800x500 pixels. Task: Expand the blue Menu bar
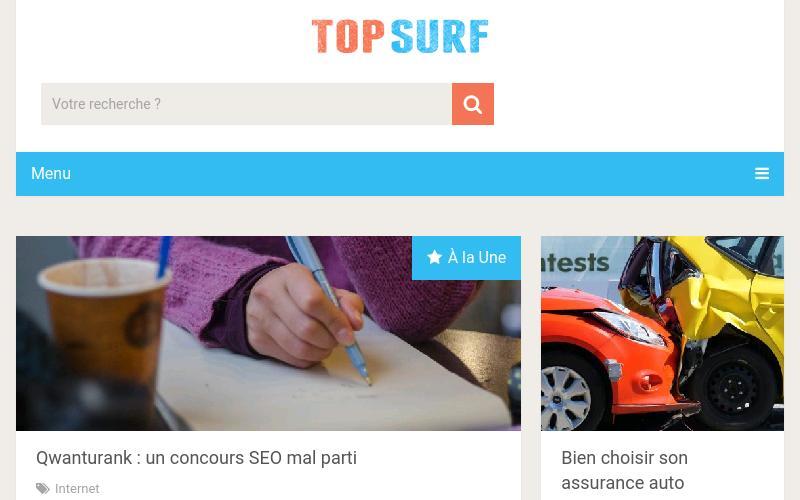tap(400, 174)
